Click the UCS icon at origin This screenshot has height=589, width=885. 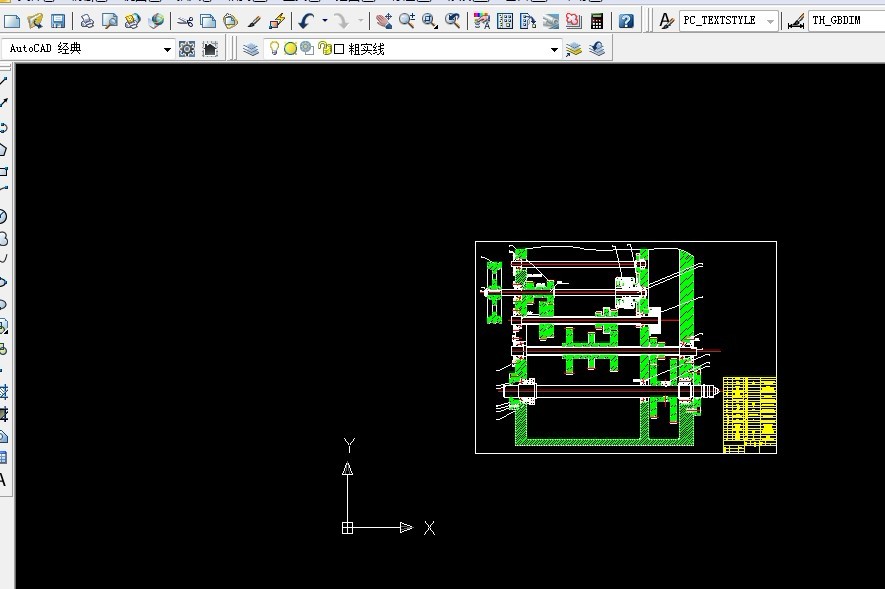point(349,525)
